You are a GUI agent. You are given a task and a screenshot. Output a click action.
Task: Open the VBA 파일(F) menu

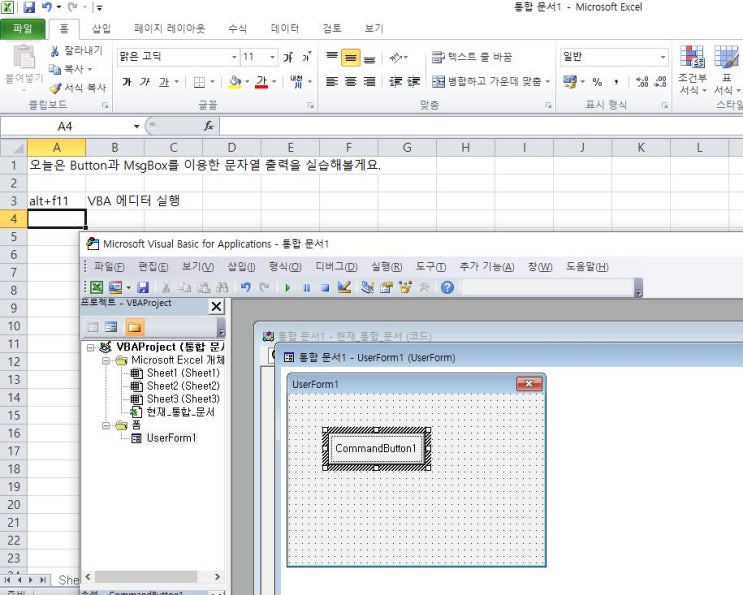[109, 267]
